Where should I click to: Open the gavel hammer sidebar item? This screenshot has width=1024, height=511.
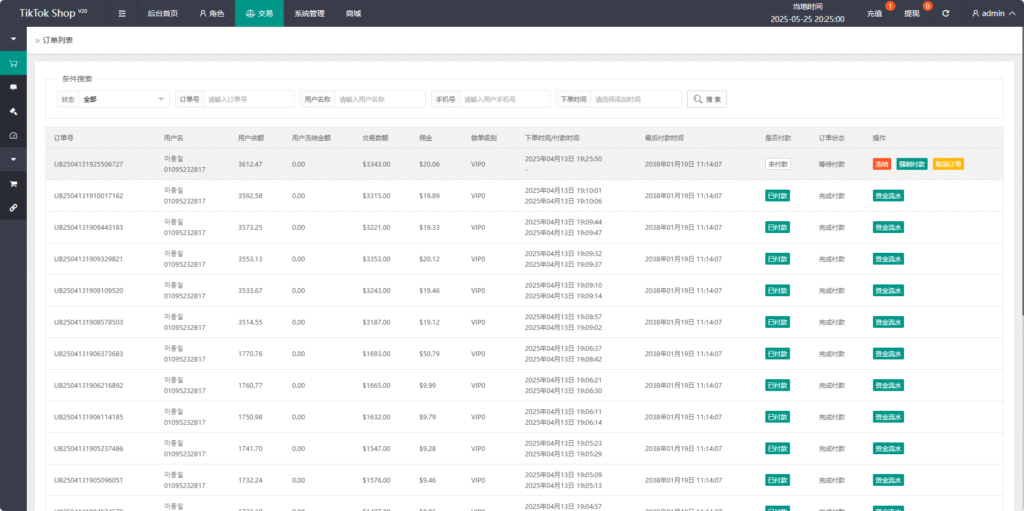click(x=13, y=111)
